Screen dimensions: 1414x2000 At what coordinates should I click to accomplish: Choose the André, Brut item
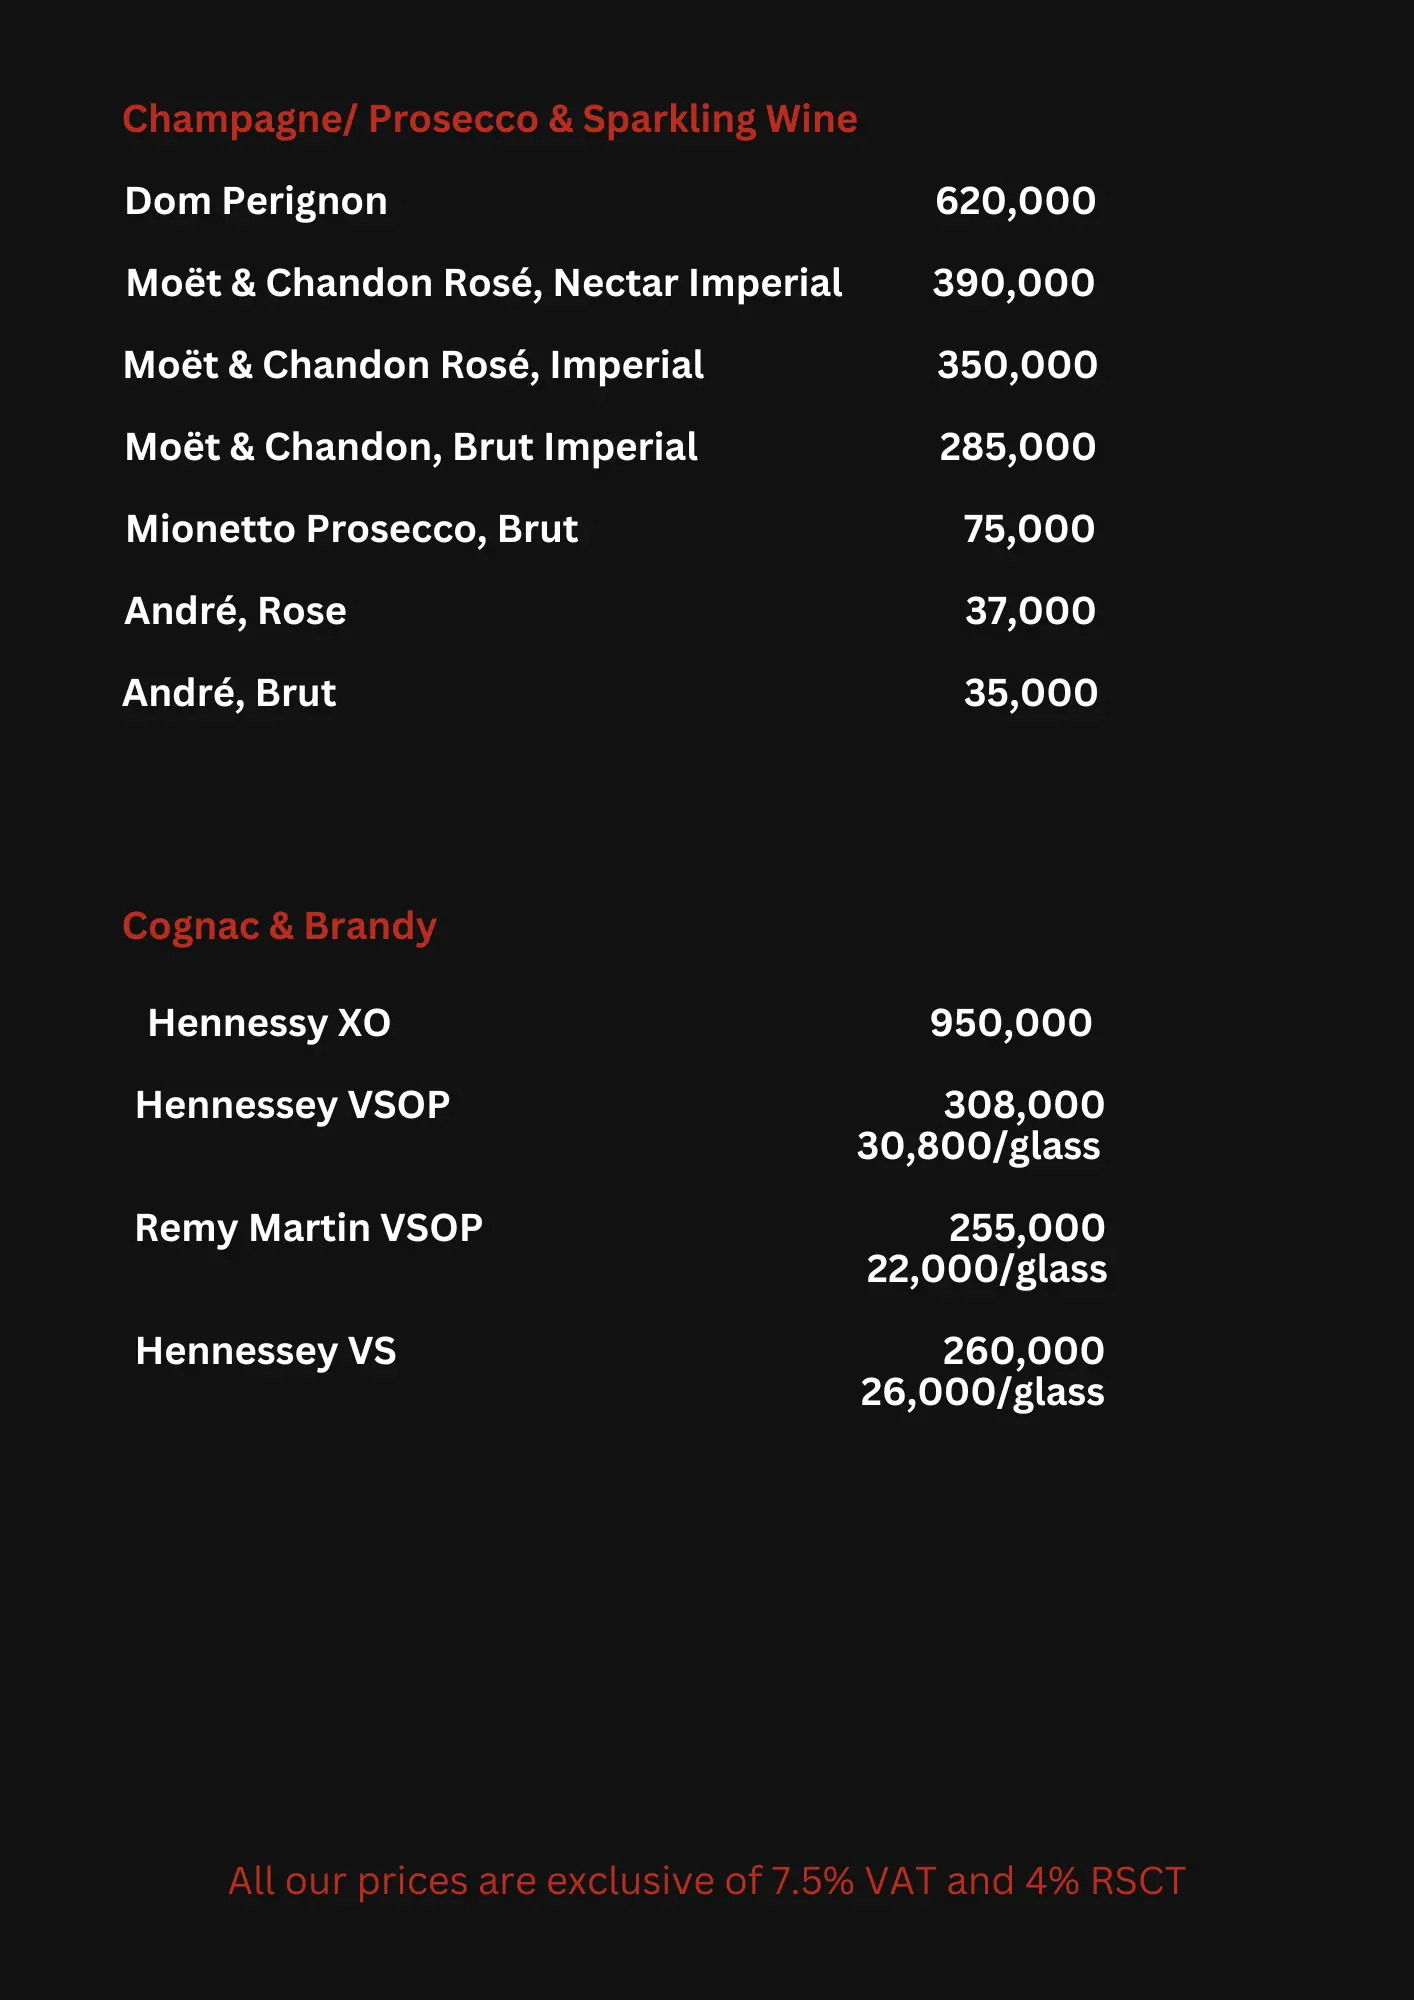point(229,694)
